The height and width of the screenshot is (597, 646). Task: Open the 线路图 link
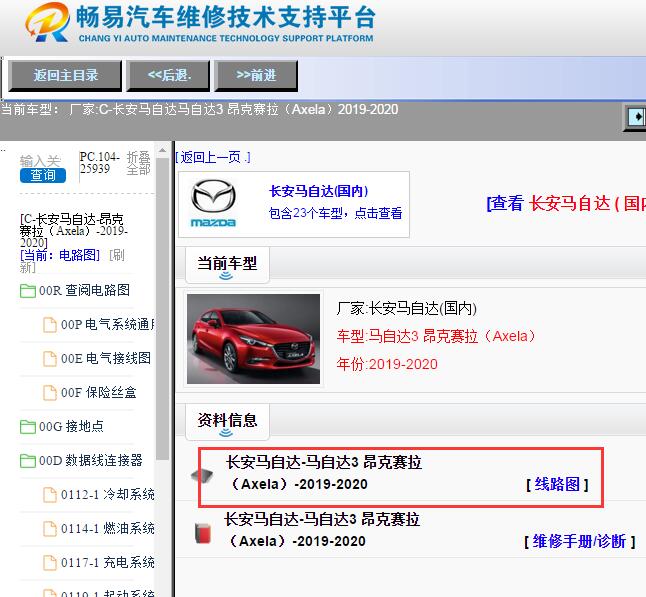(557, 484)
